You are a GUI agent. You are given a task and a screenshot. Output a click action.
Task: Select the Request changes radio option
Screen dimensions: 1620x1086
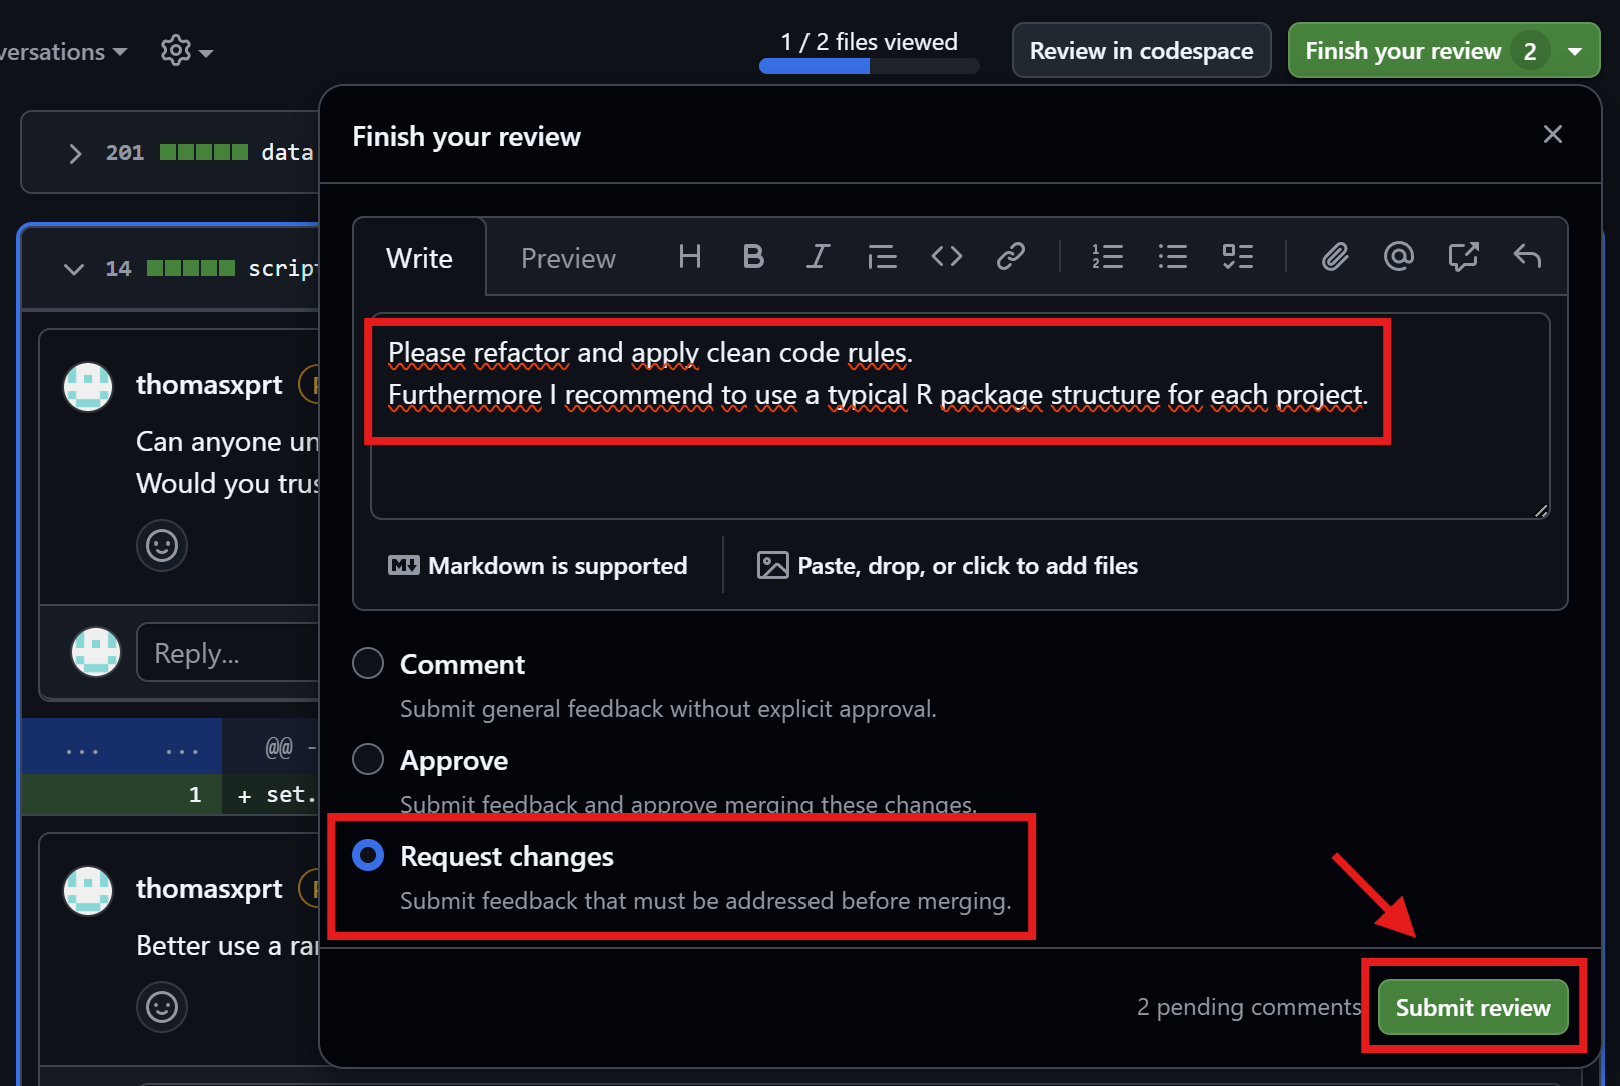click(368, 855)
